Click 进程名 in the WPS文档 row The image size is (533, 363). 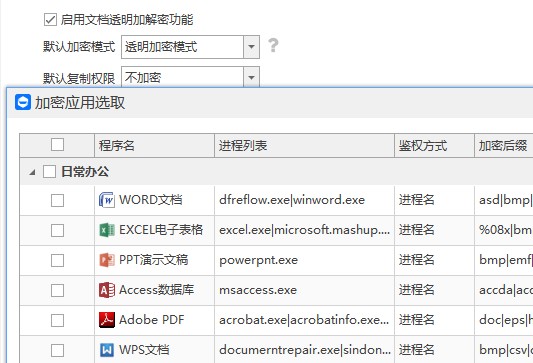pyautogui.click(x=417, y=350)
